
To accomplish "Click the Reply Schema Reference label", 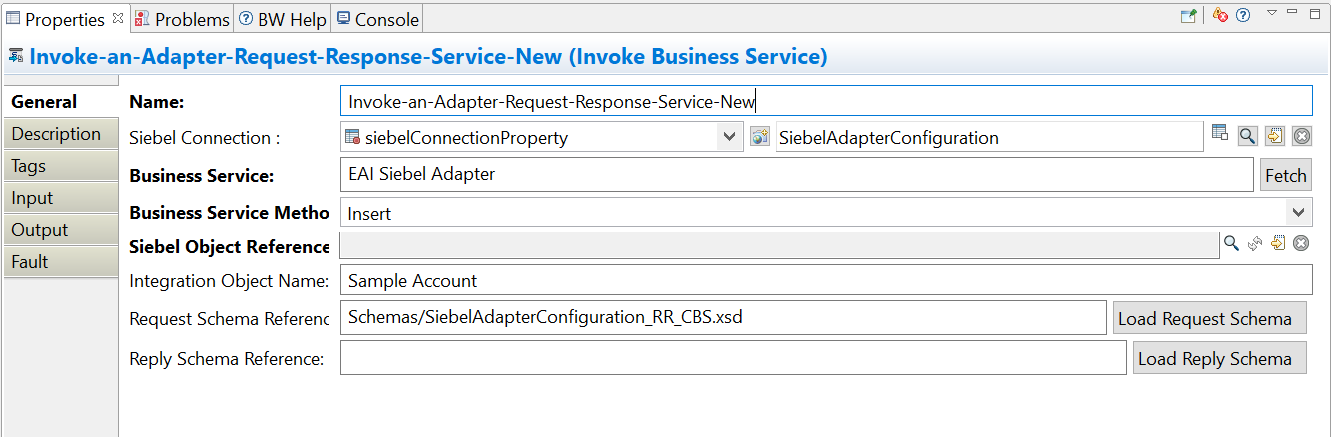I will [x=227, y=358].
